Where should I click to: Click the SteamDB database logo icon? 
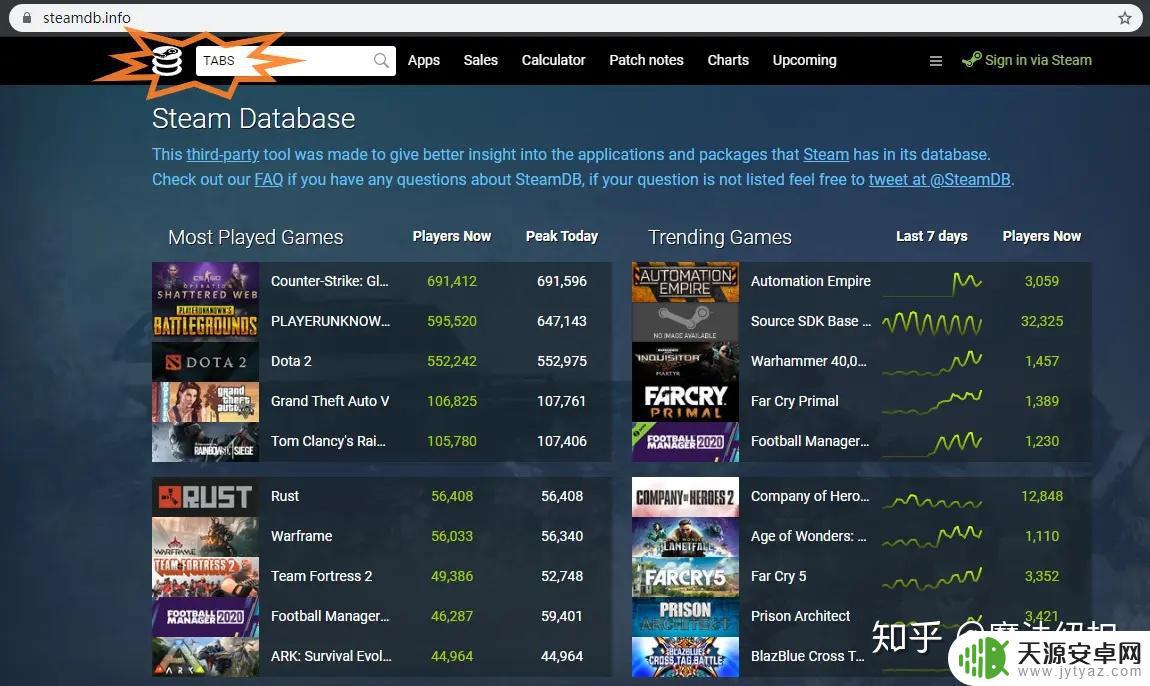(166, 61)
